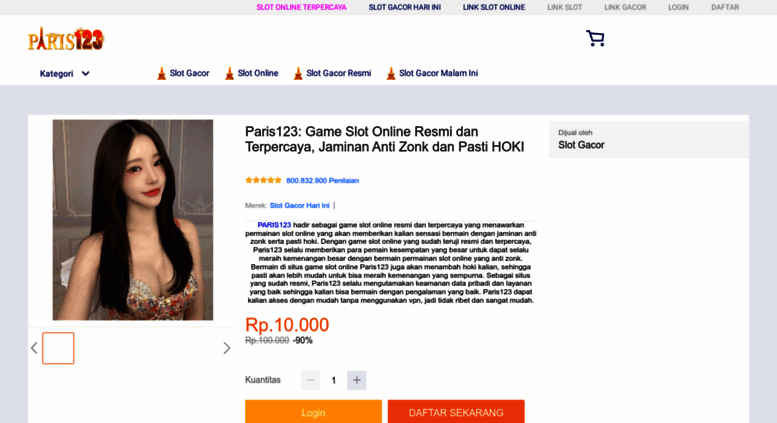Click tower icon beside Slot Gacor Resmi
Viewport: 777px width, 423px height.
[298, 73]
